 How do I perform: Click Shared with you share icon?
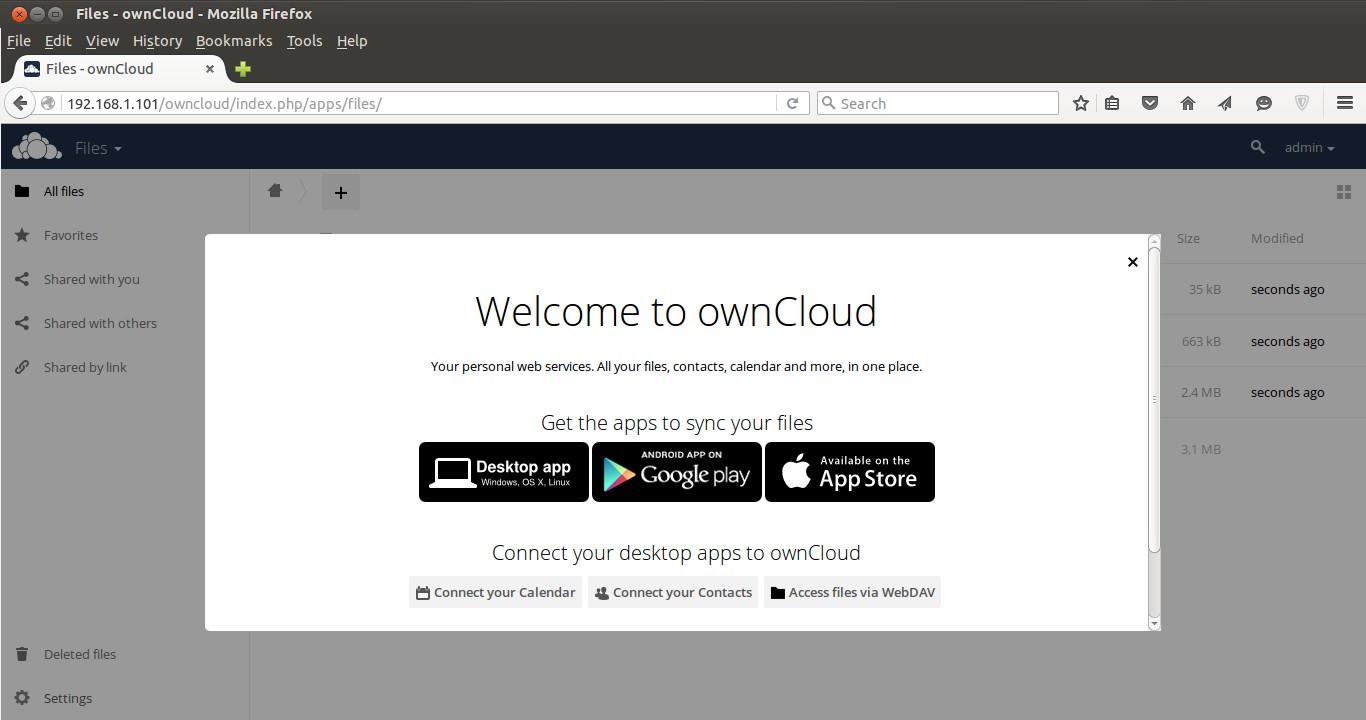22,279
